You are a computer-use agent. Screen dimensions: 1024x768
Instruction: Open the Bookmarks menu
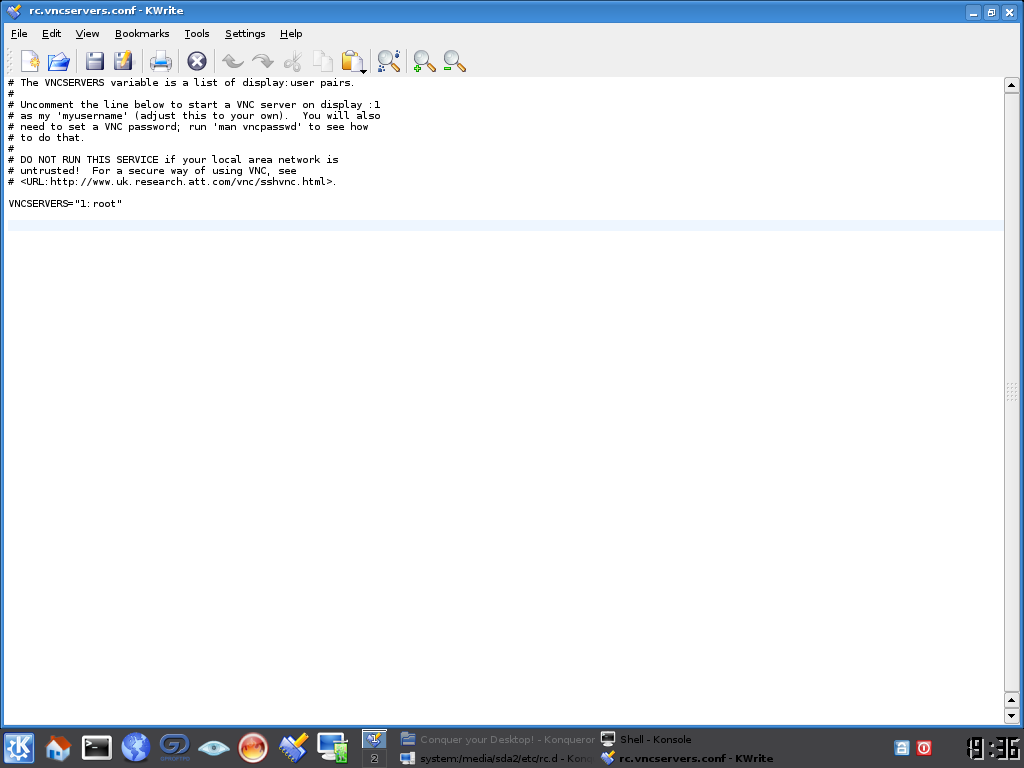142,33
